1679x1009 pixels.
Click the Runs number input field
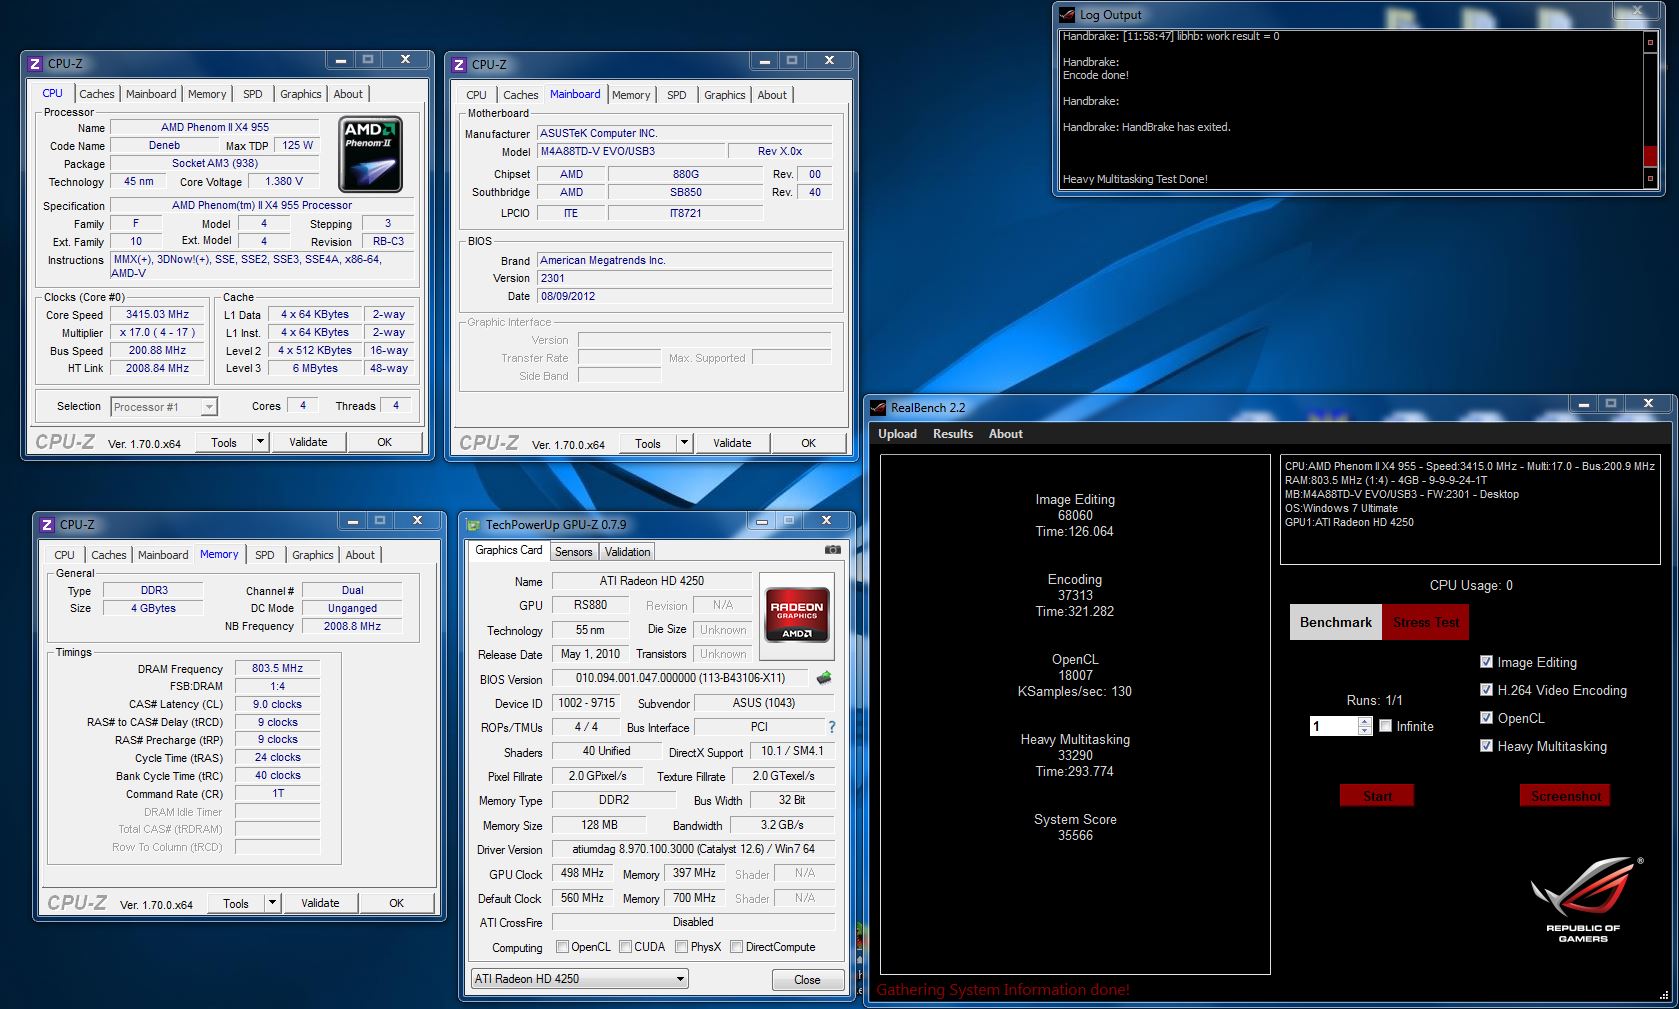[x=1334, y=727]
